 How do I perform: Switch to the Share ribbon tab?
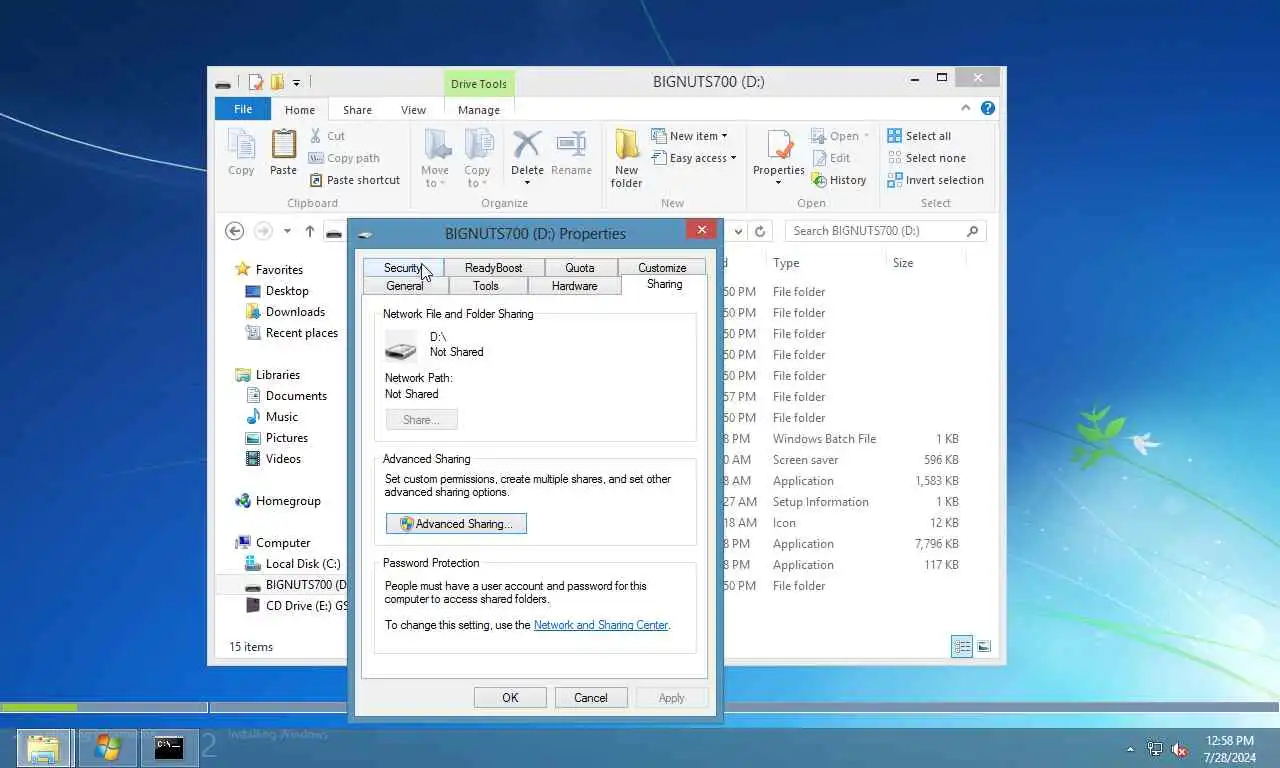357,110
